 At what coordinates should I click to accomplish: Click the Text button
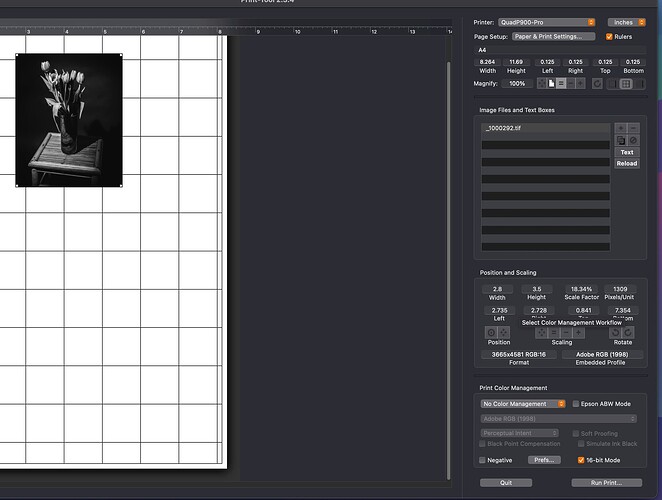click(627, 152)
